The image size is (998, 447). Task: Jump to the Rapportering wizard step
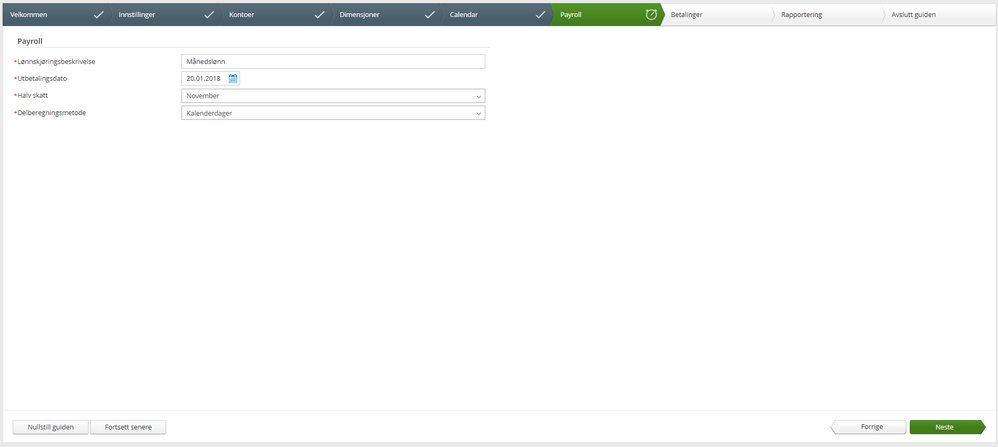coord(827,15)
